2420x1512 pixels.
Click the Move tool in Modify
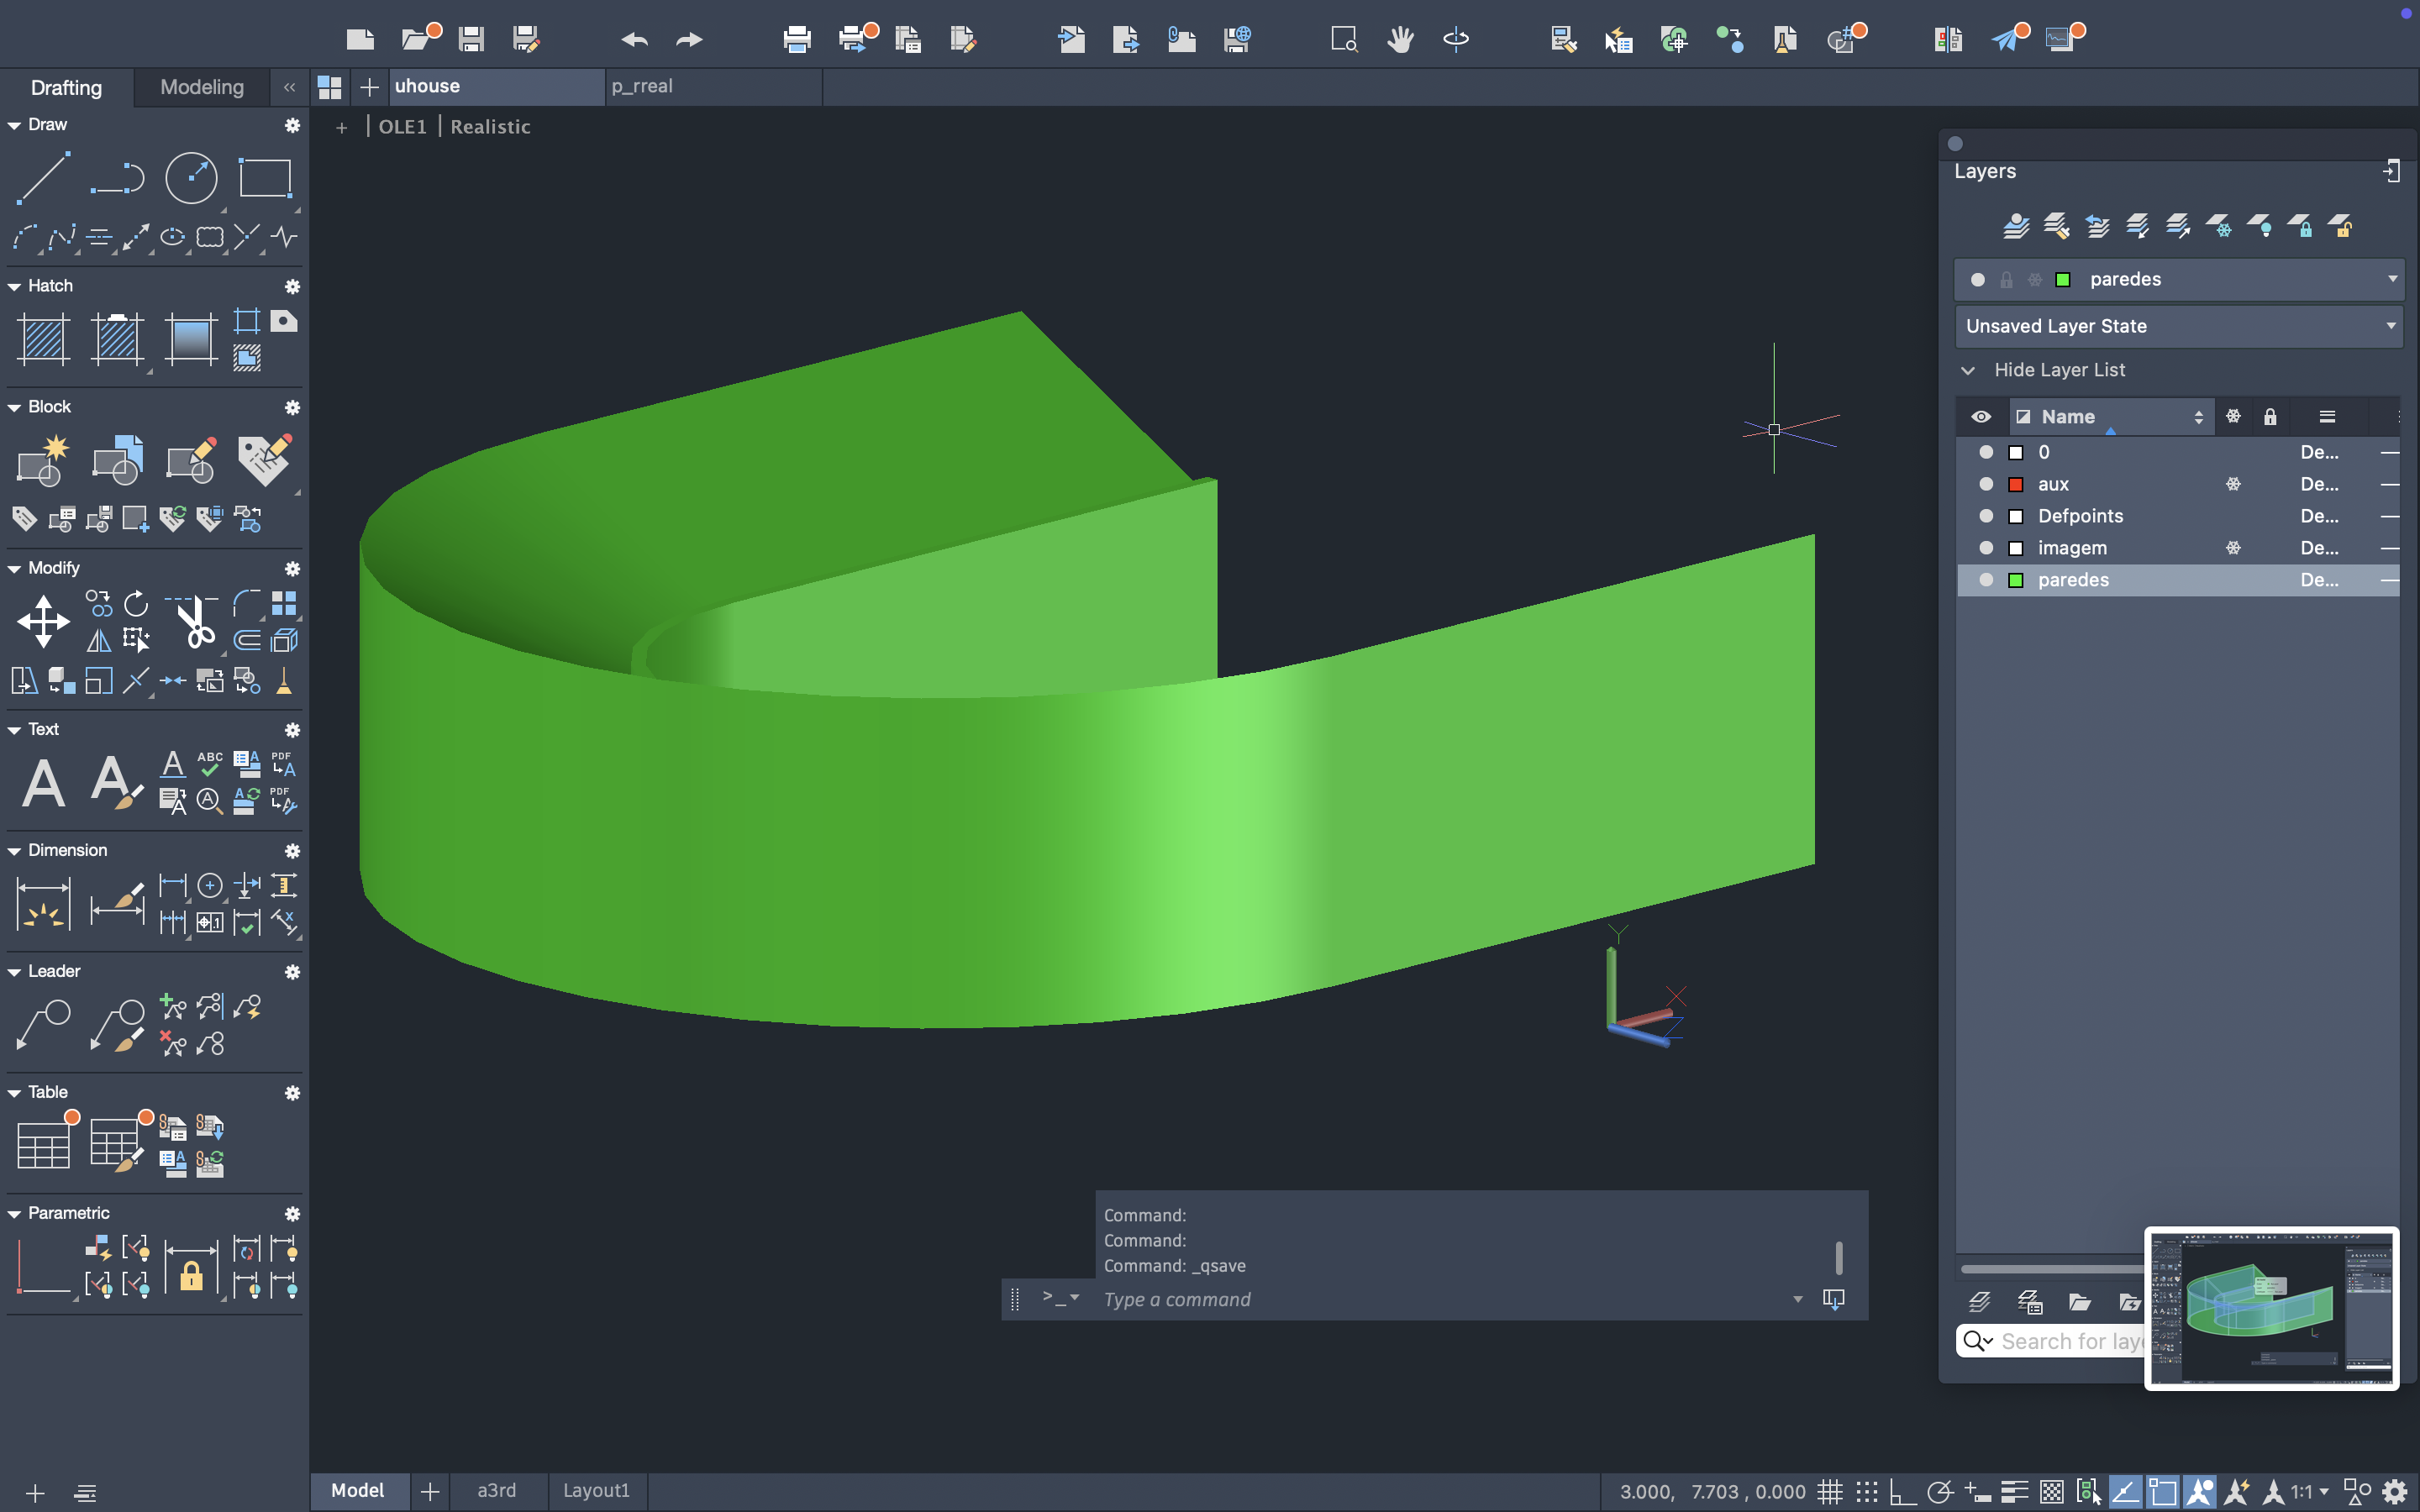click(x=43, y=621)
